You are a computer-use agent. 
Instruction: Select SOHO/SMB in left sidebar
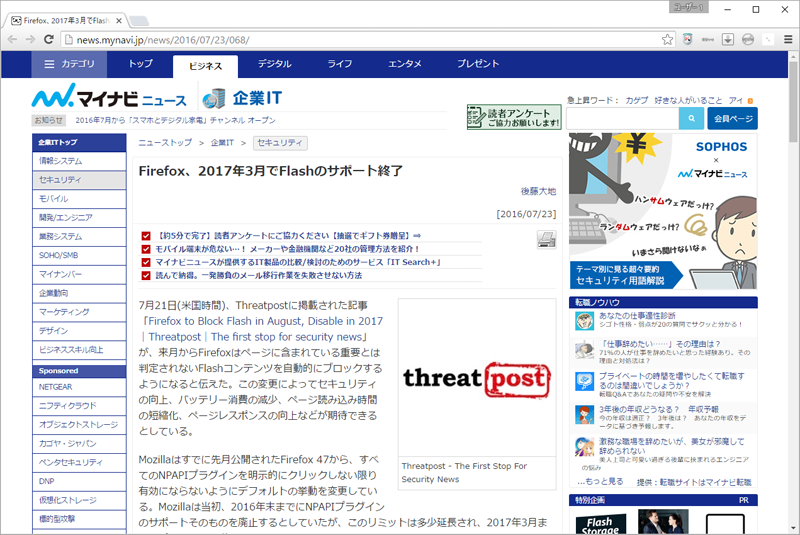pos(79,256)
